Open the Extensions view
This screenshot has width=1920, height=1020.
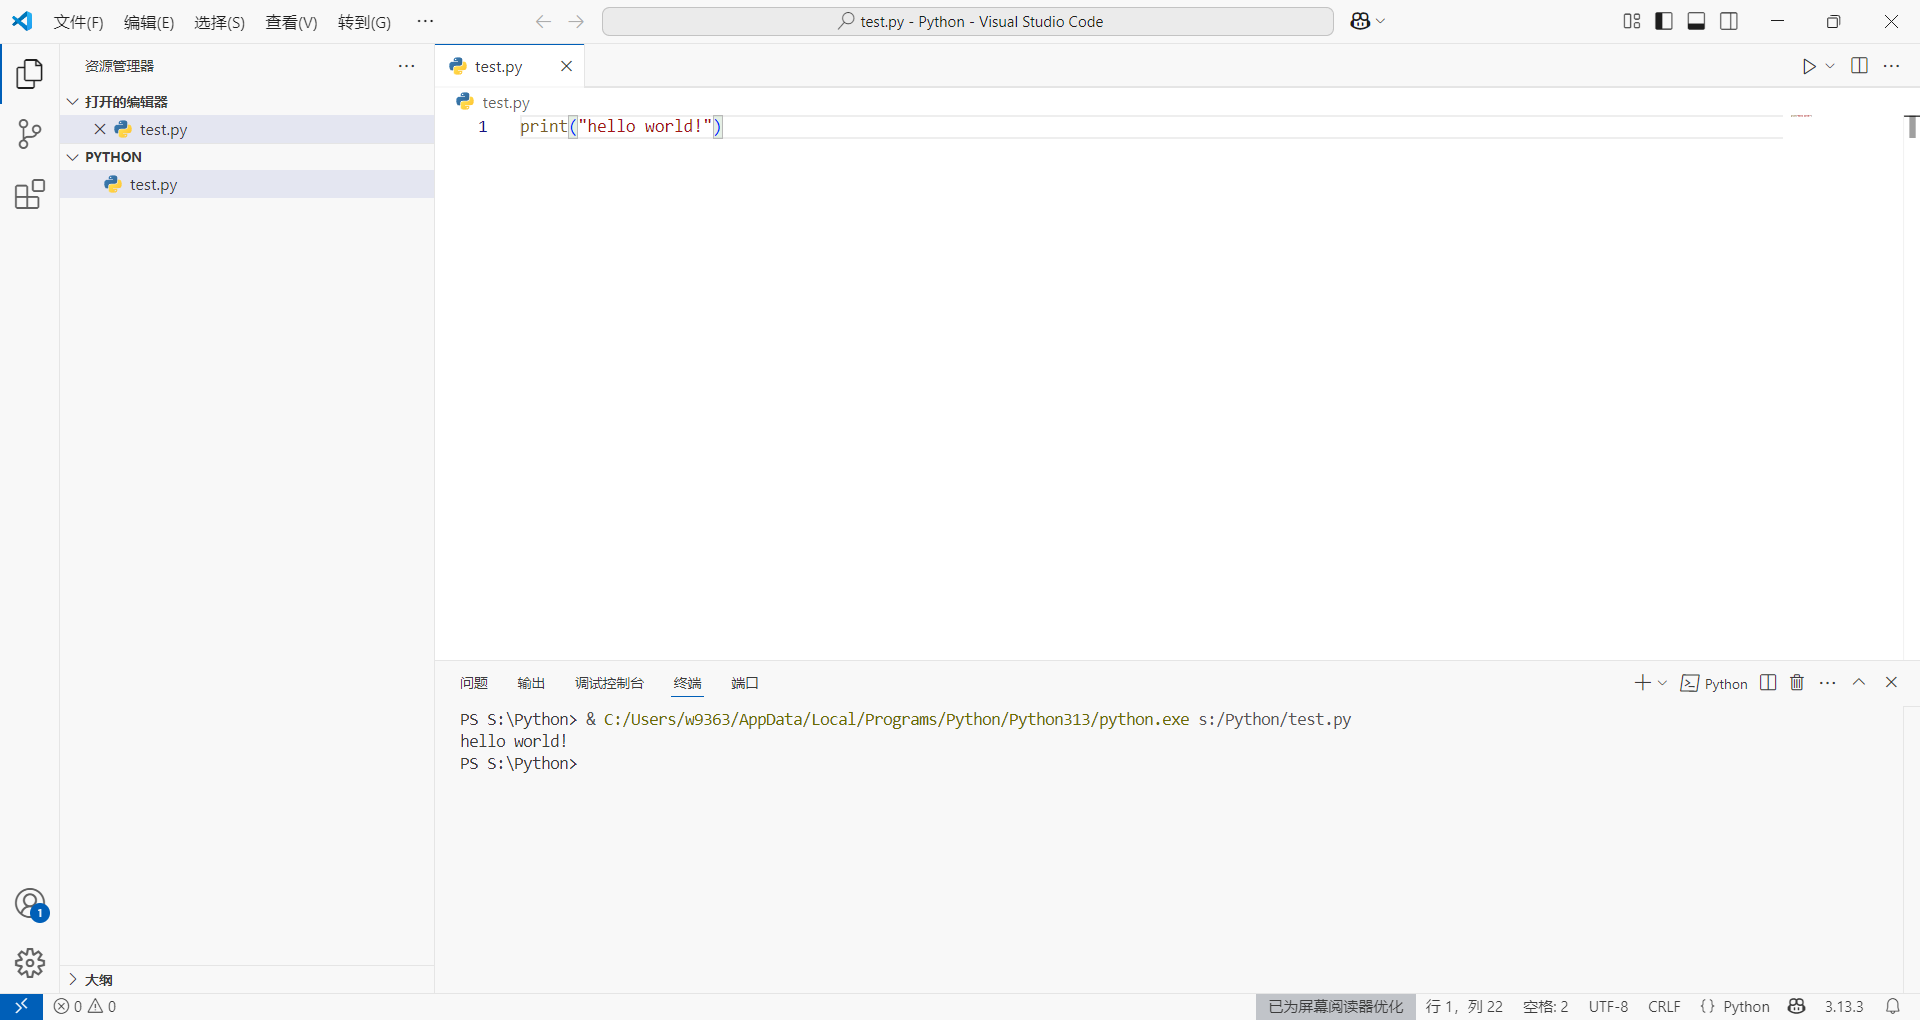(x=29, y=195)
